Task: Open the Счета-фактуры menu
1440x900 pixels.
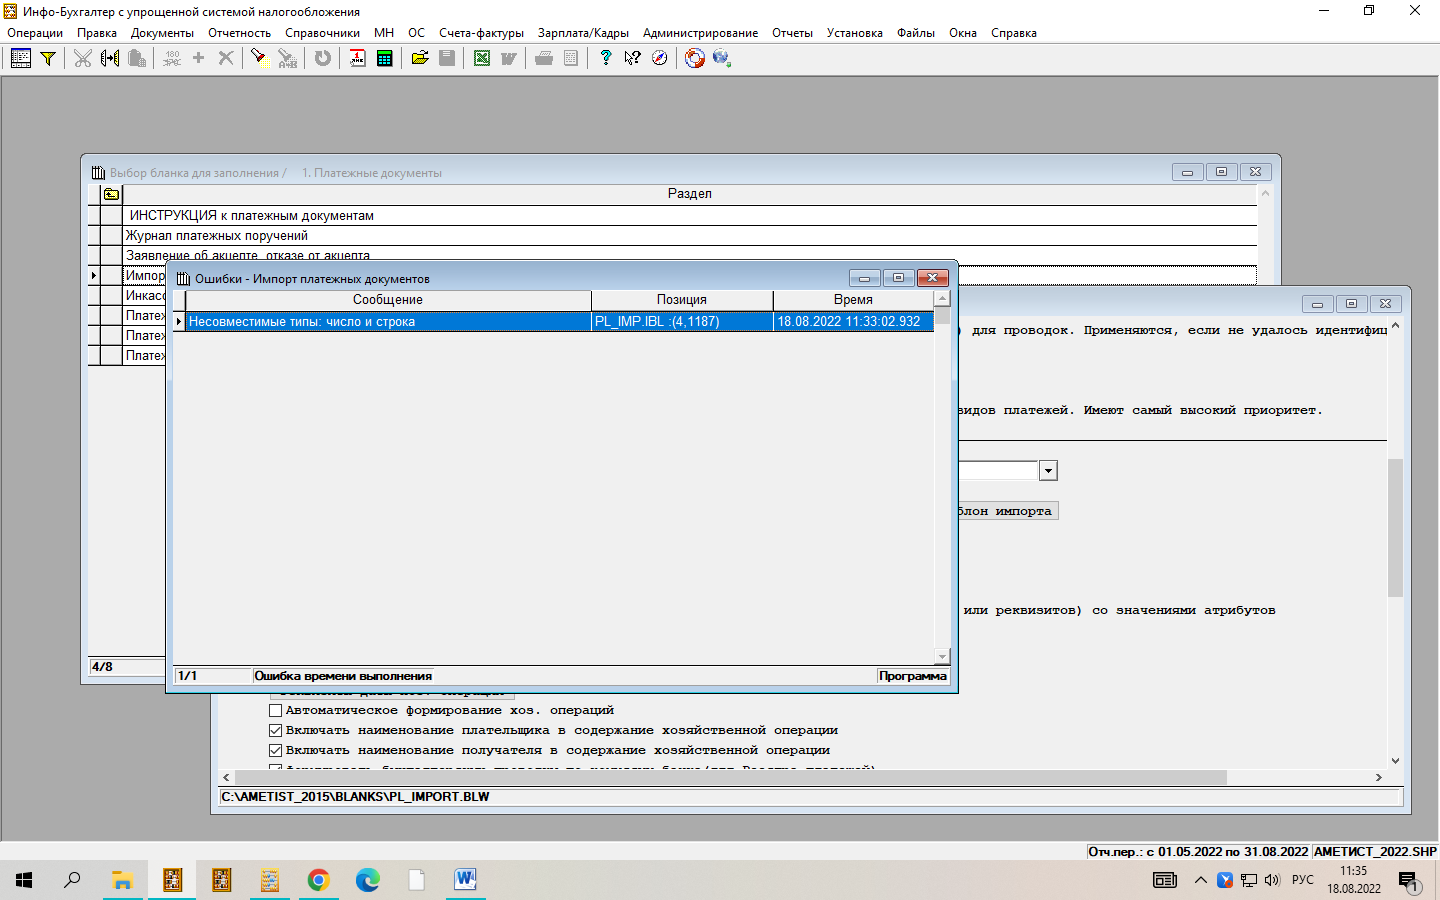Action: click(481, 33)
